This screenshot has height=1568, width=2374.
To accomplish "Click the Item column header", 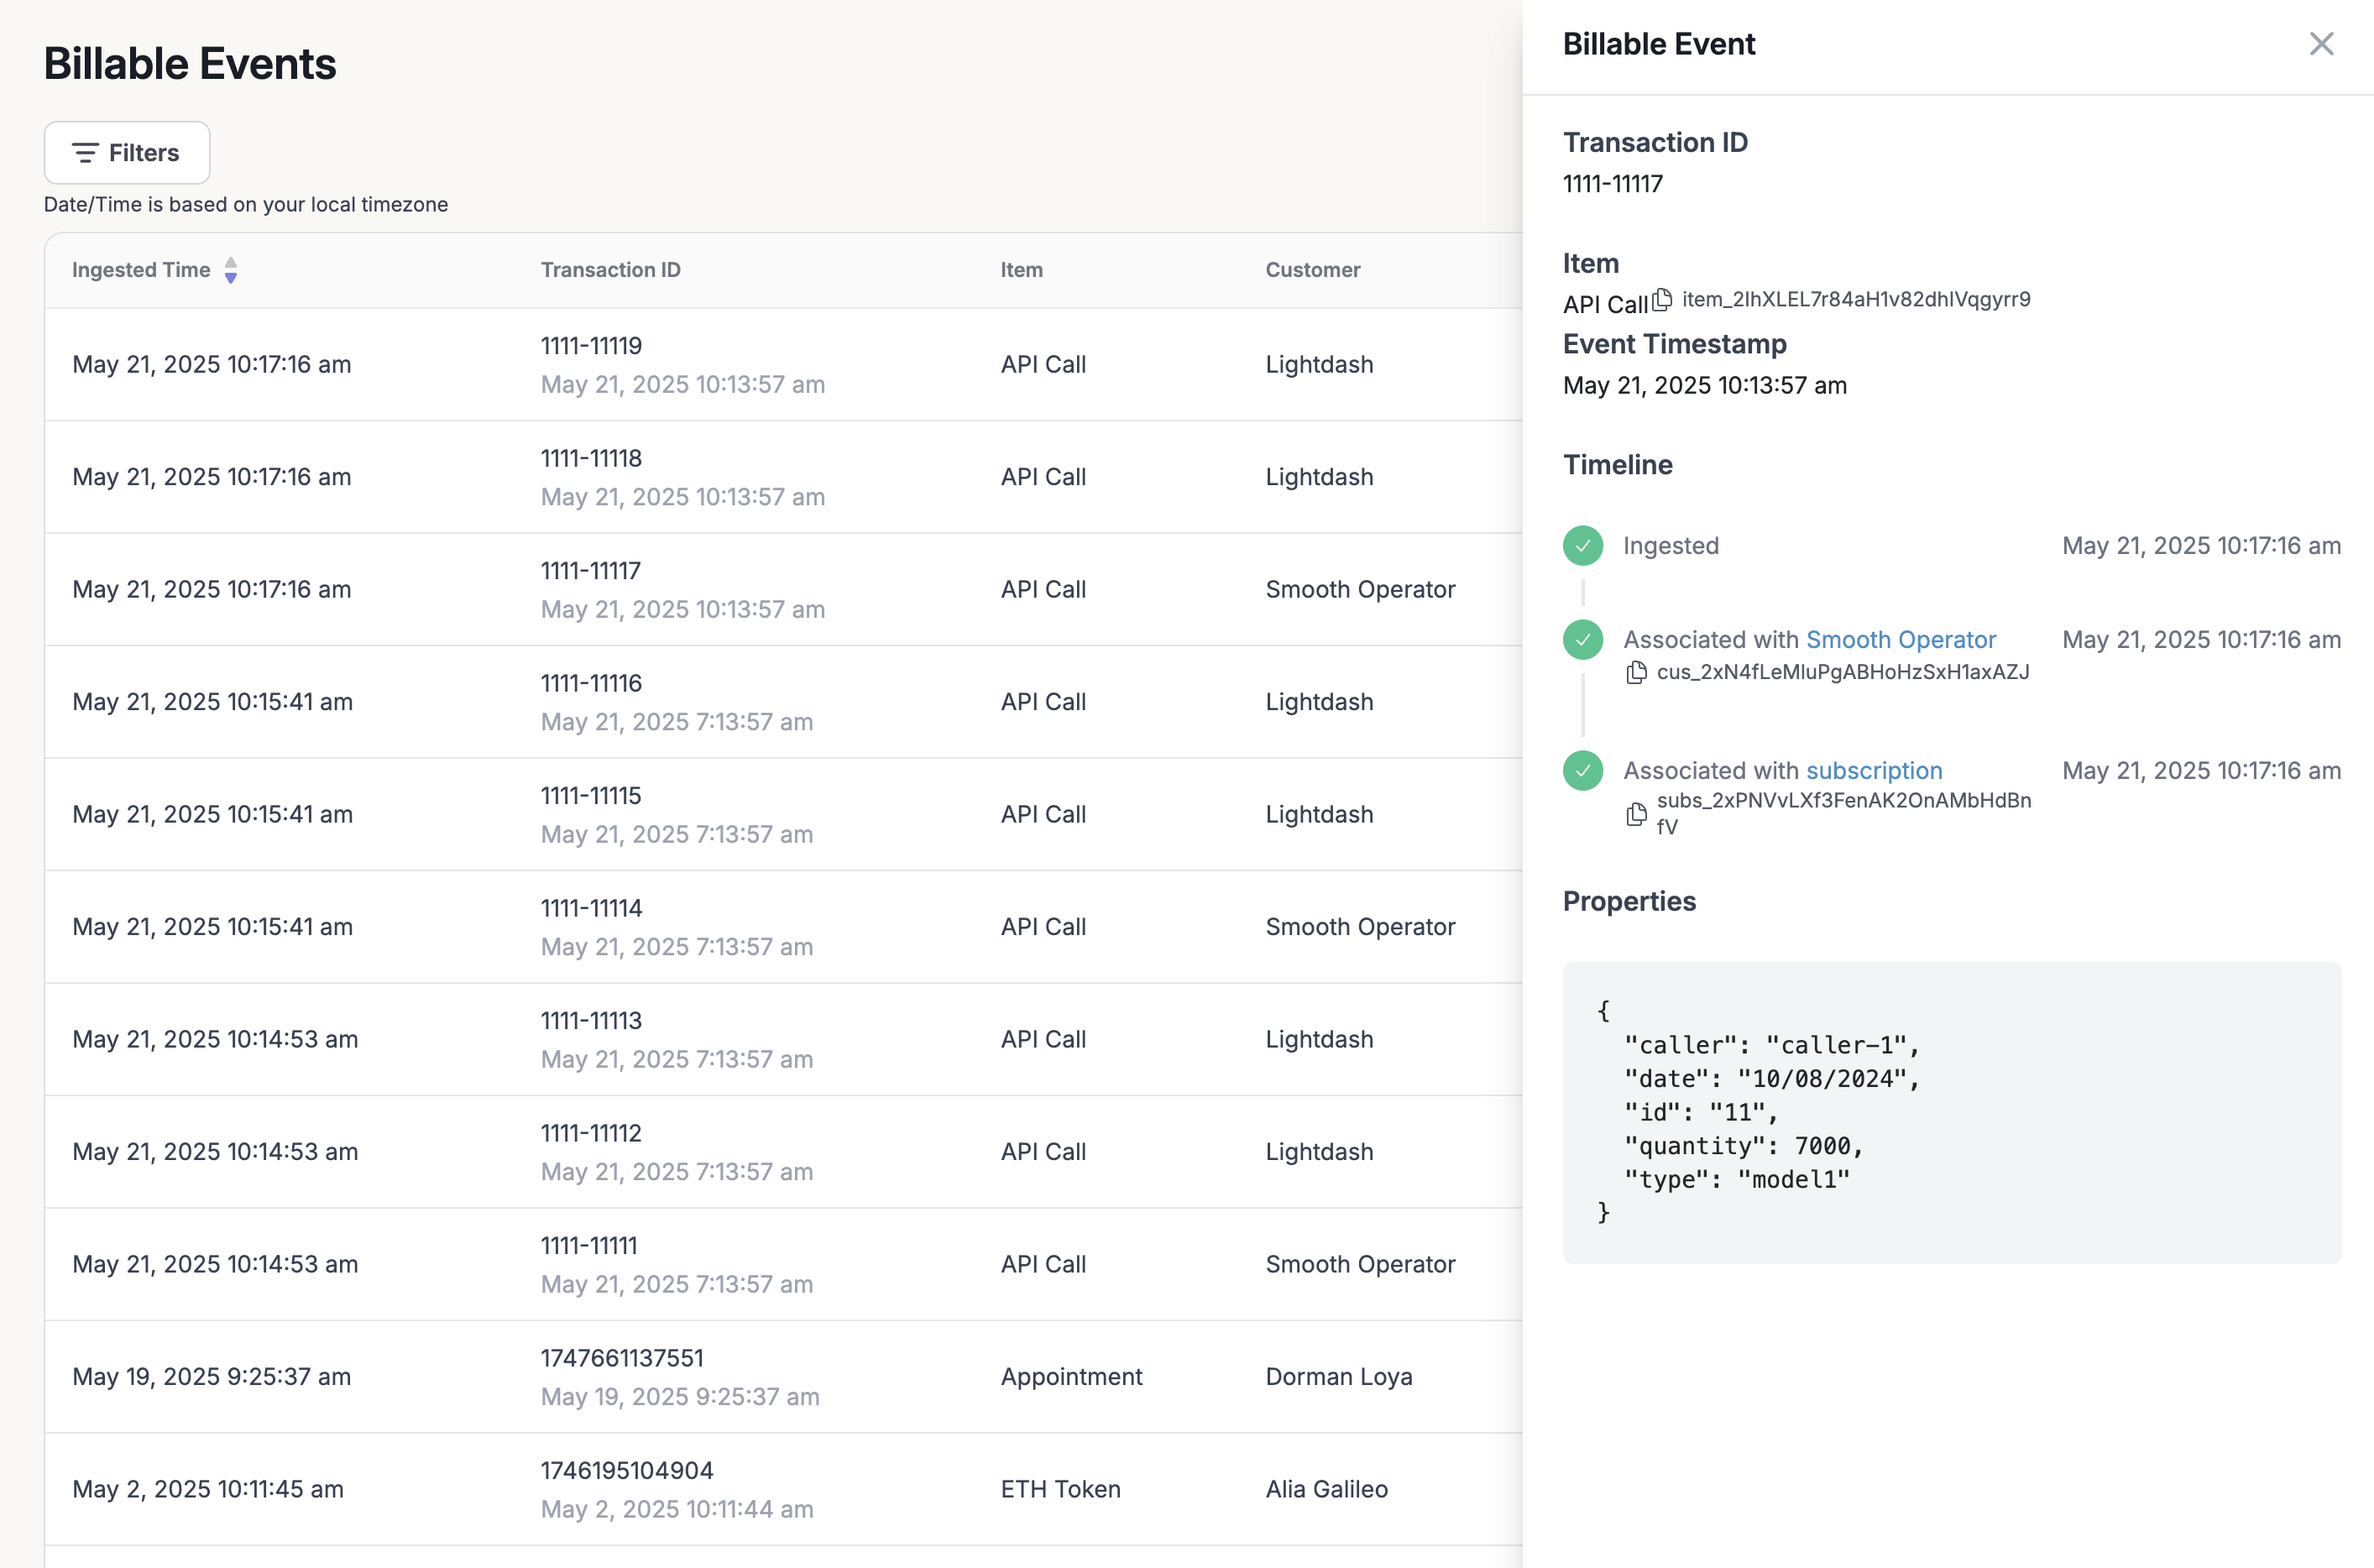I will click(1021, 270).
